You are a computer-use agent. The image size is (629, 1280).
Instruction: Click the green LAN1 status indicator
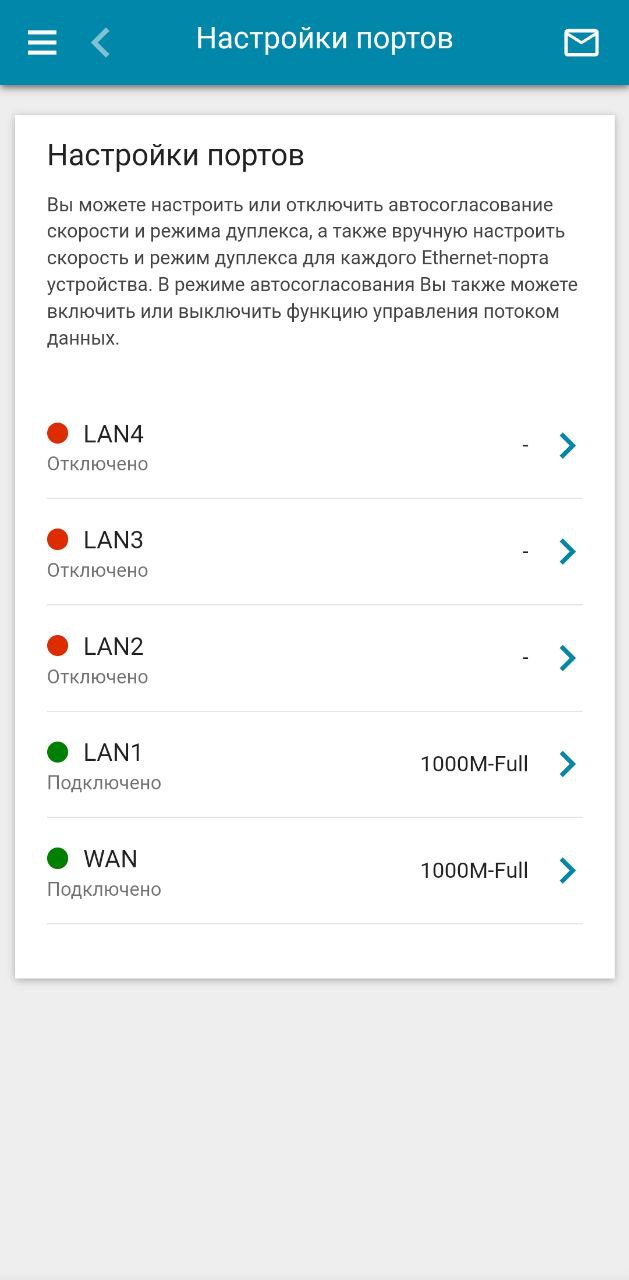coord(58,751)
